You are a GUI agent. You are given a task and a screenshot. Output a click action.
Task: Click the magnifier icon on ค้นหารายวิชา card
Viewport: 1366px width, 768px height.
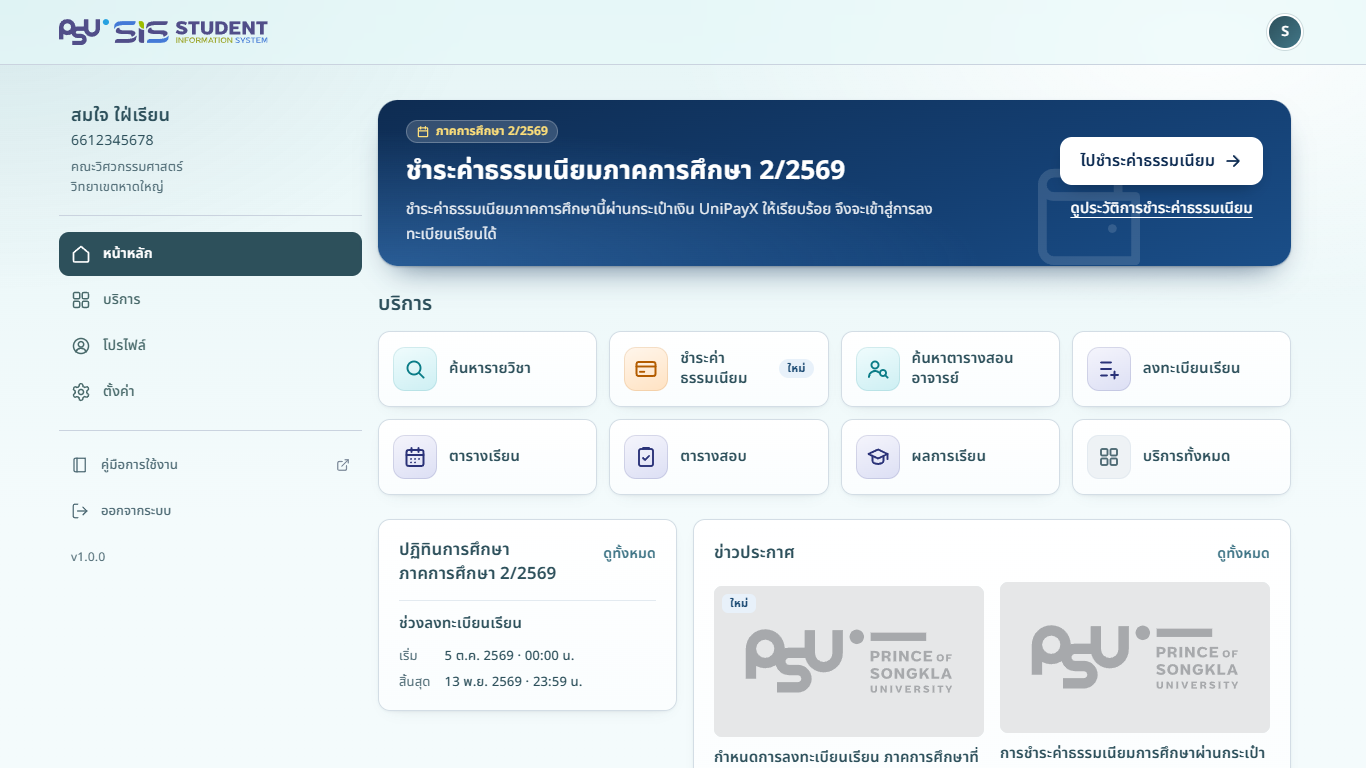tap(415, 369)
